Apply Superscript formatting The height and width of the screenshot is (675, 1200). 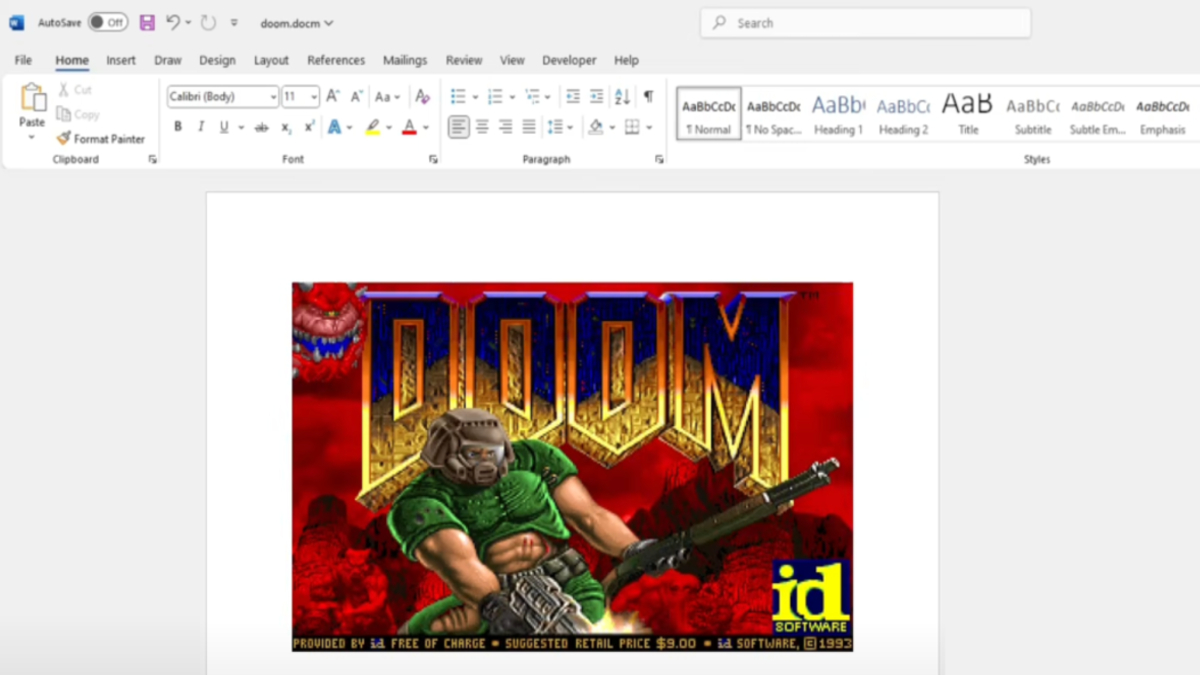pos(309,127)
